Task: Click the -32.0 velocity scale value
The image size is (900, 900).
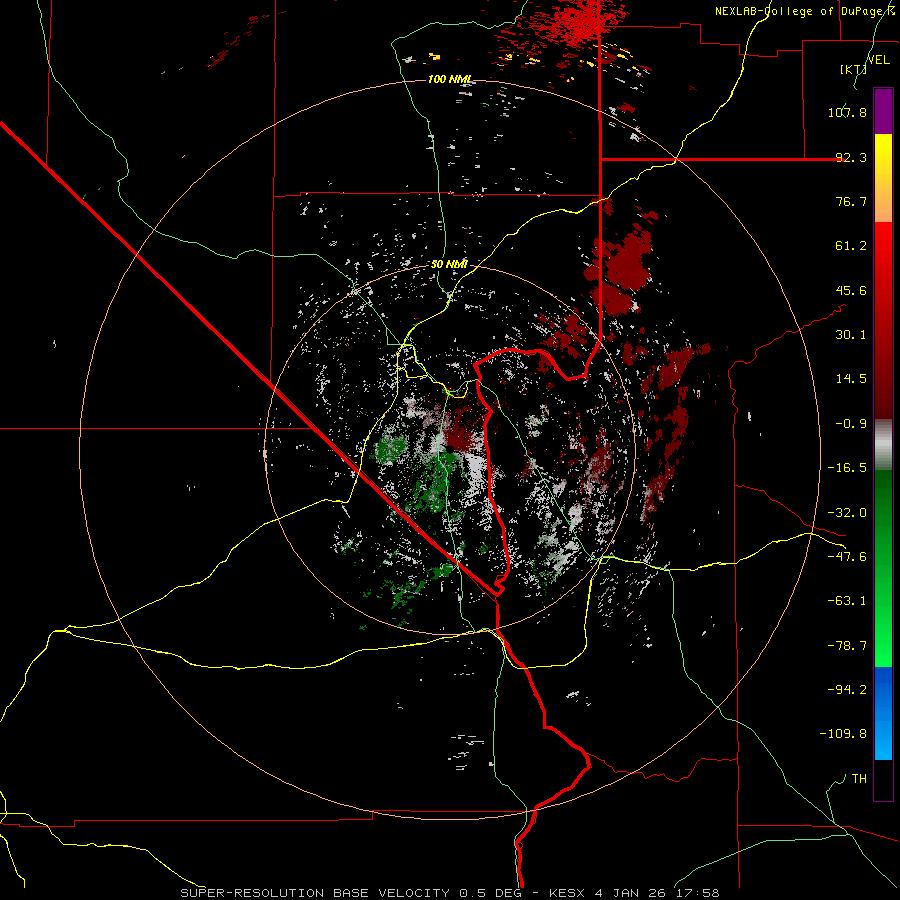Action: point(847,513)
